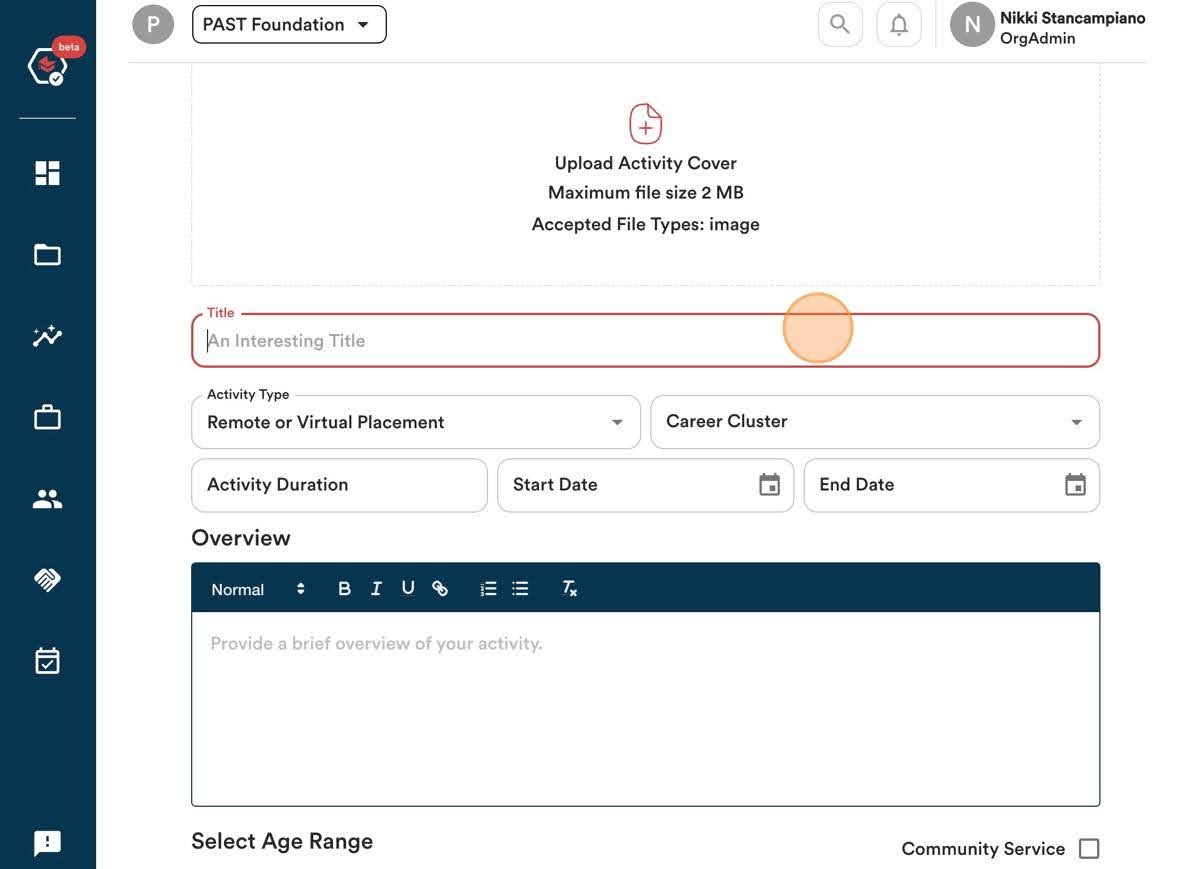Click the OrgAdmin role label
Viewport: 1200px width, 869px height.
coord(1038,39)
